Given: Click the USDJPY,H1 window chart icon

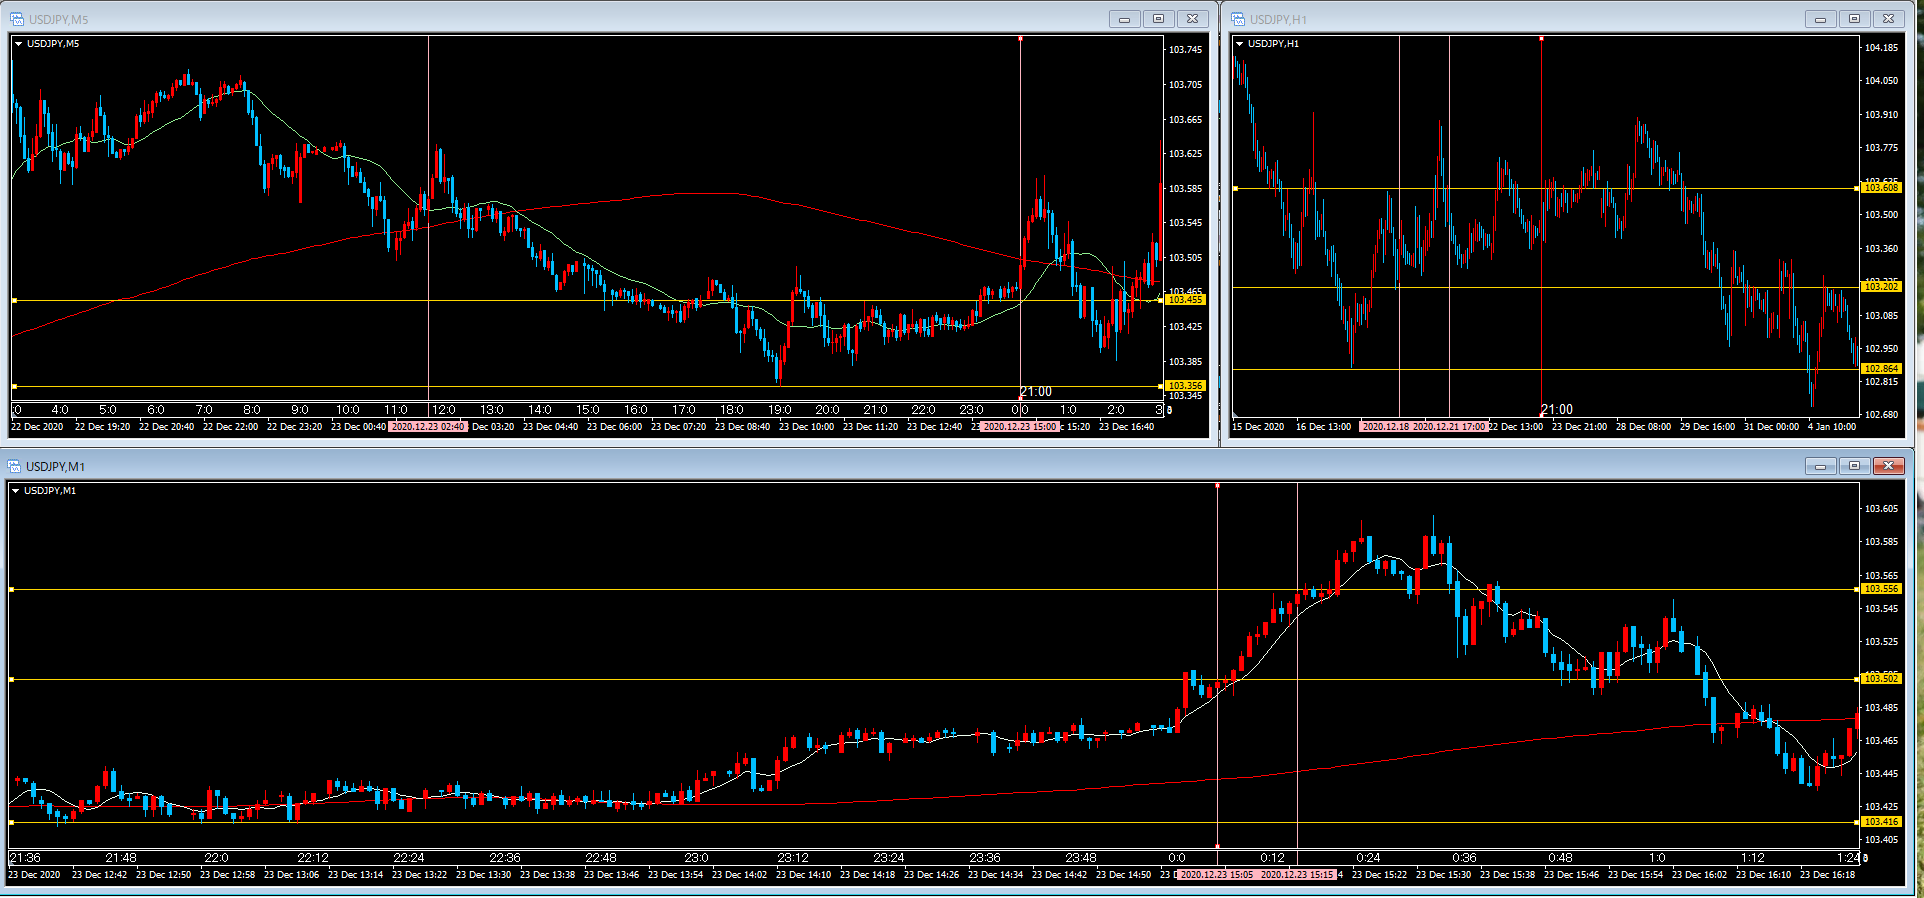Looking at the screenshot, I should click(1238, 19).
